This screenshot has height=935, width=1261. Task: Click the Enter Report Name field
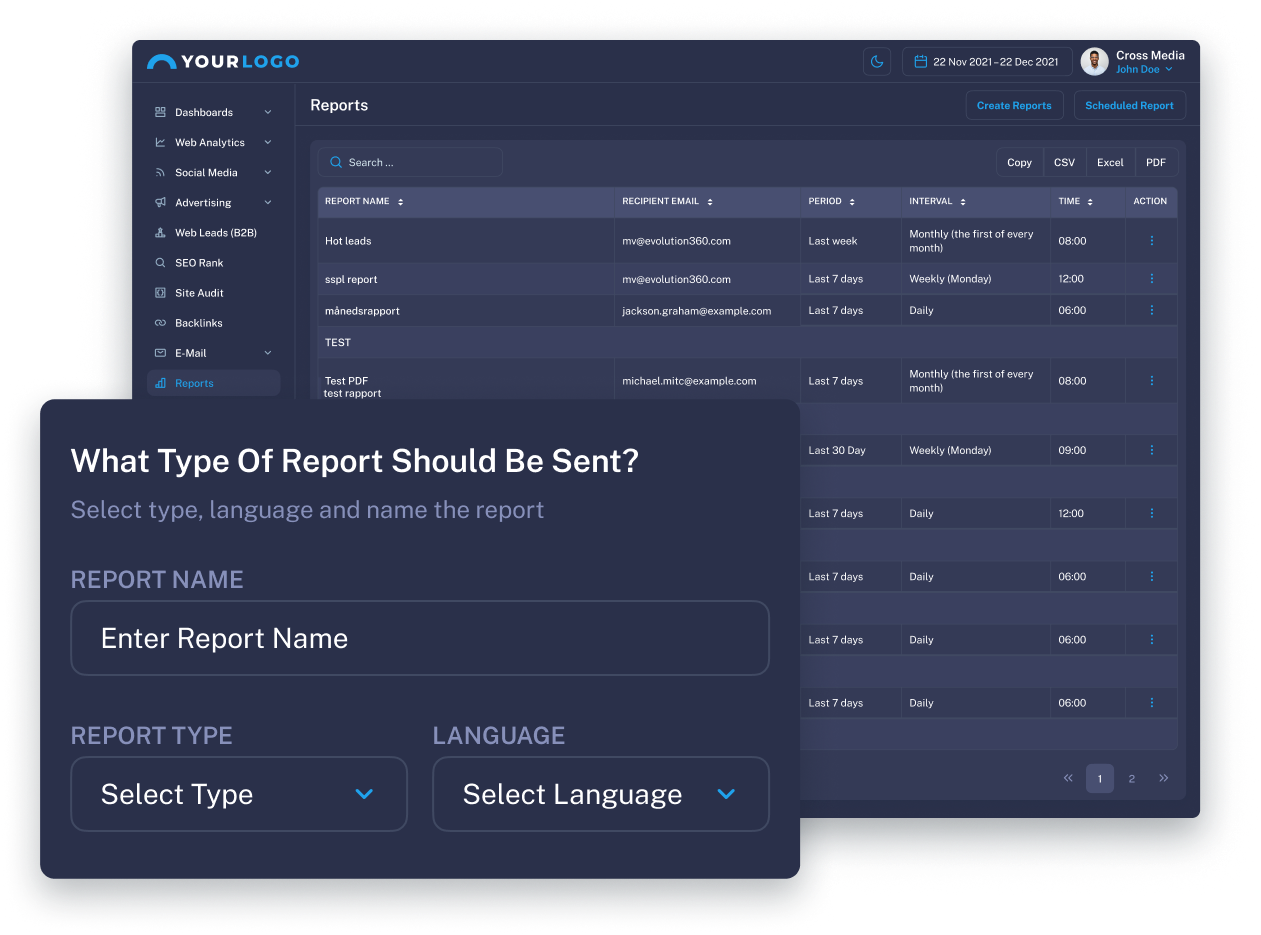point(420,638)
